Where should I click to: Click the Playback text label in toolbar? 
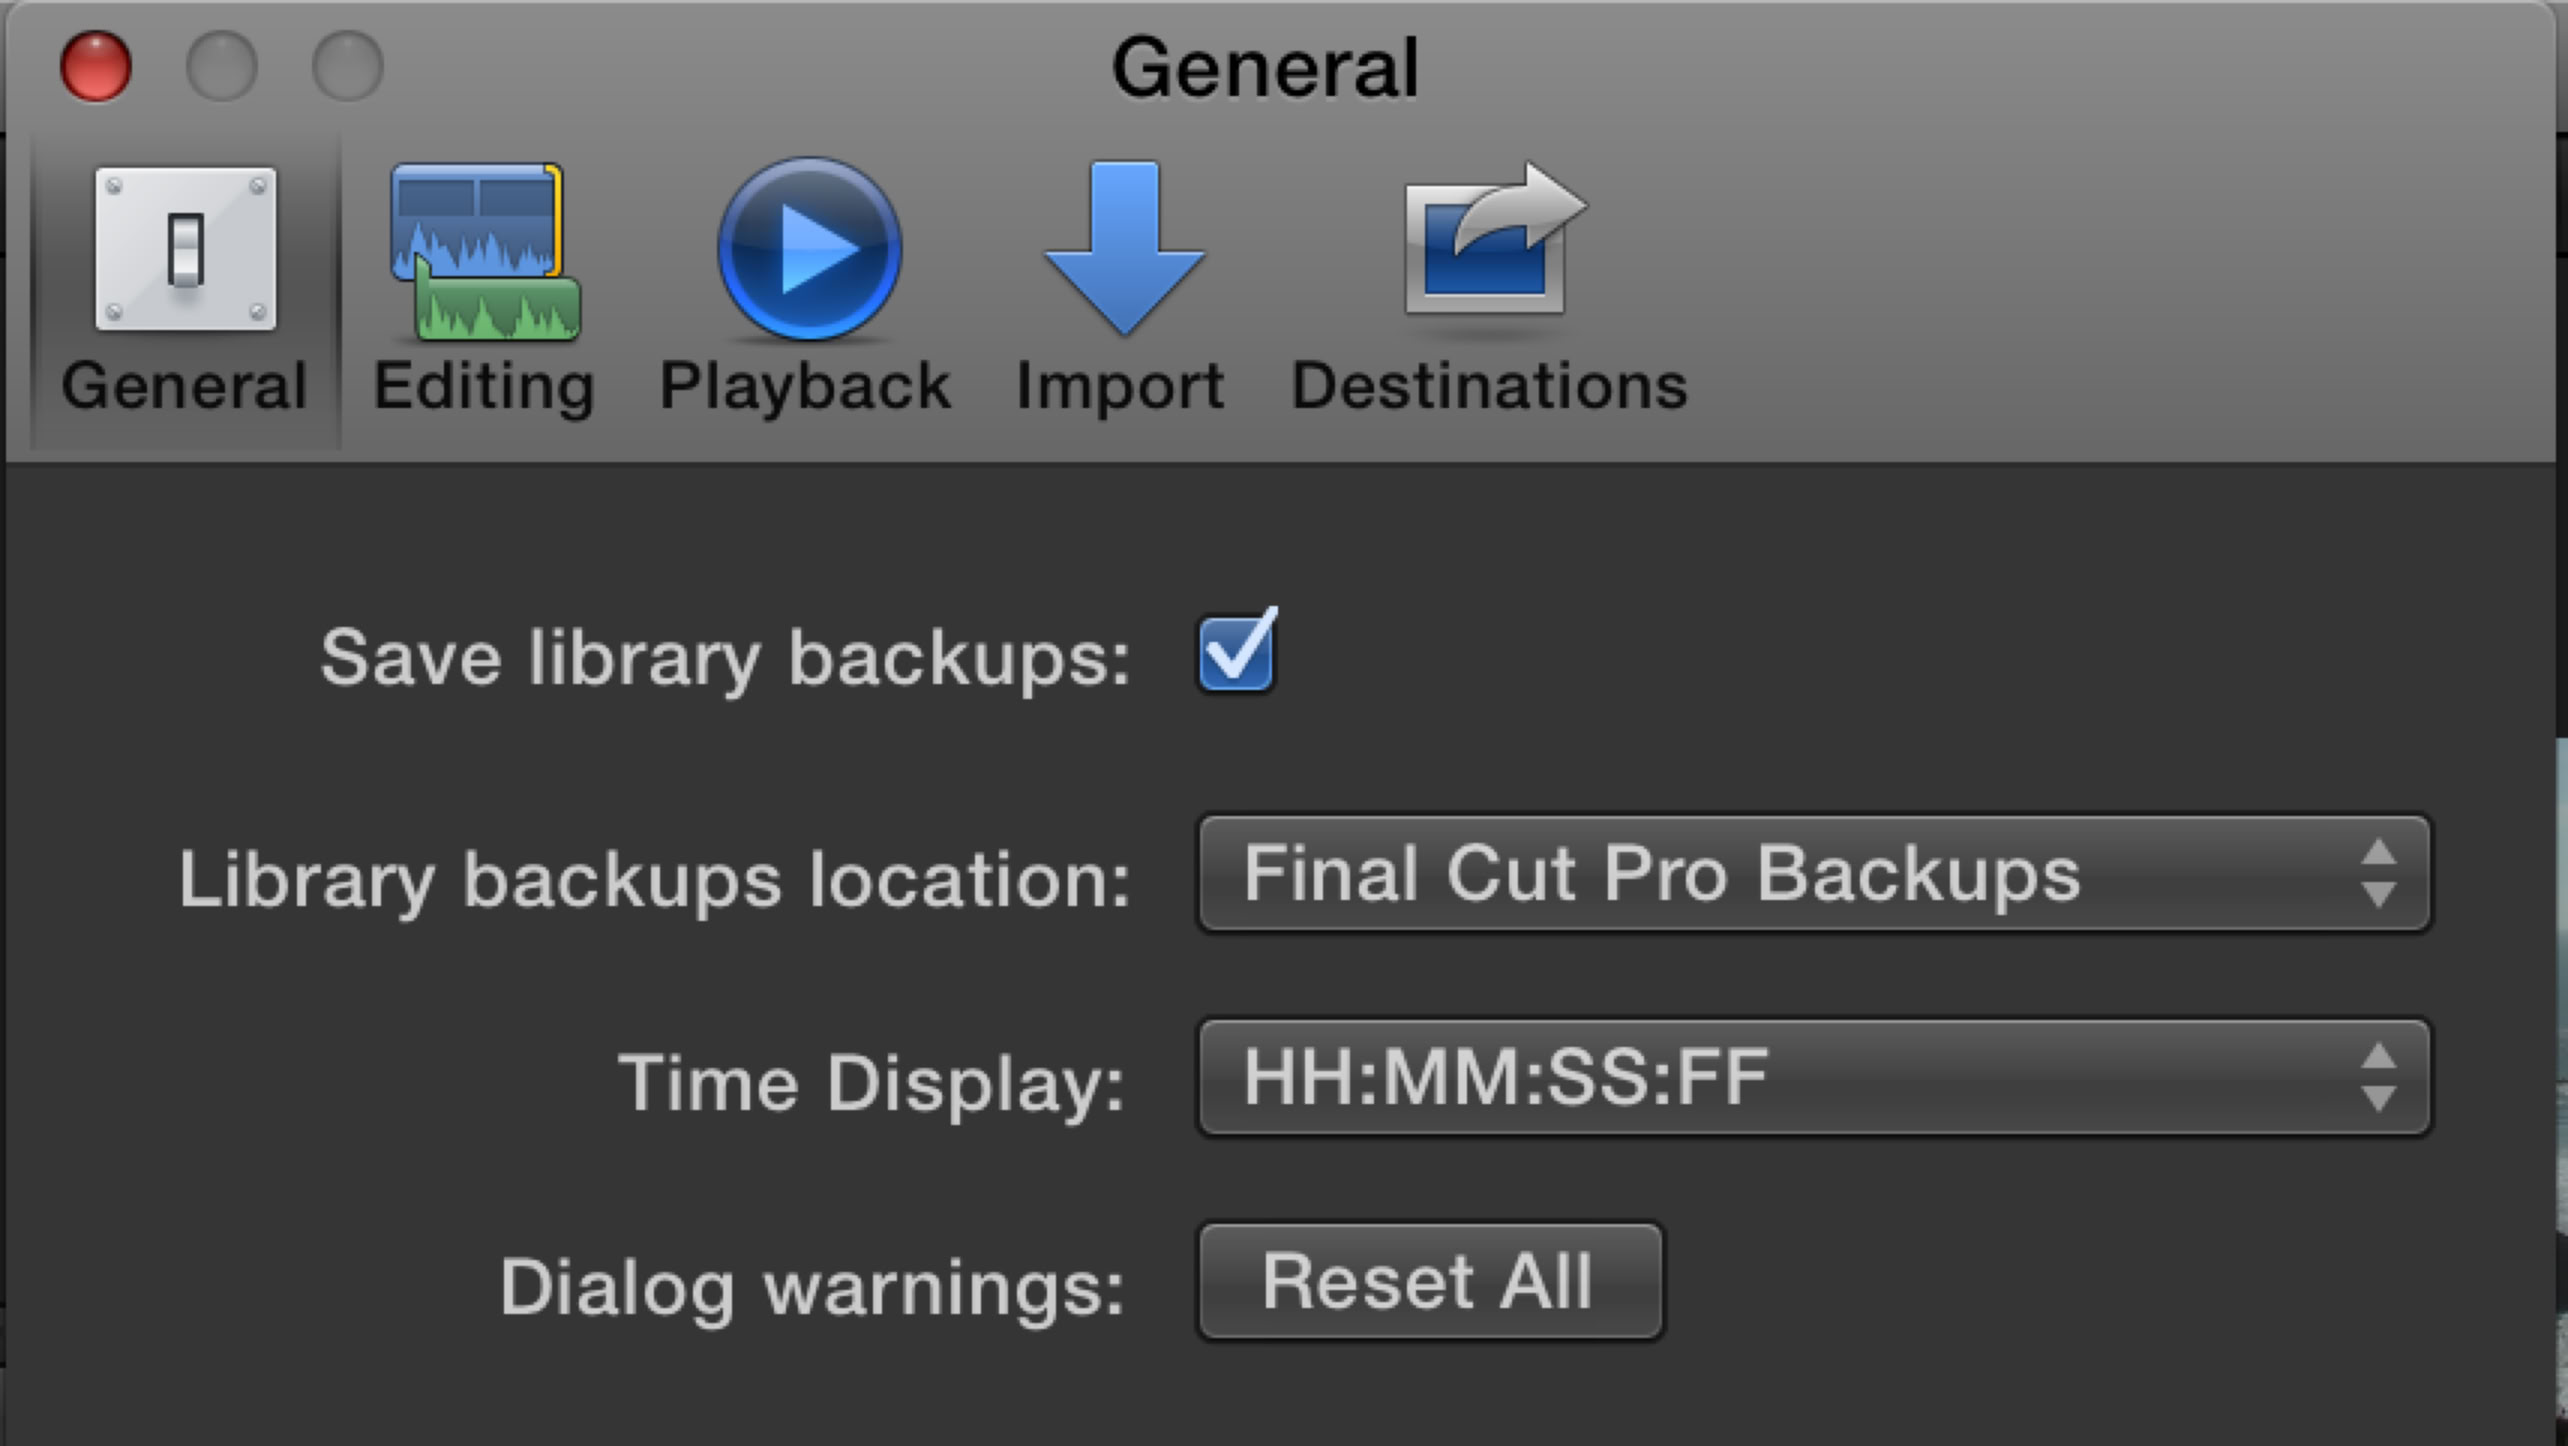(x=805, y=386)
